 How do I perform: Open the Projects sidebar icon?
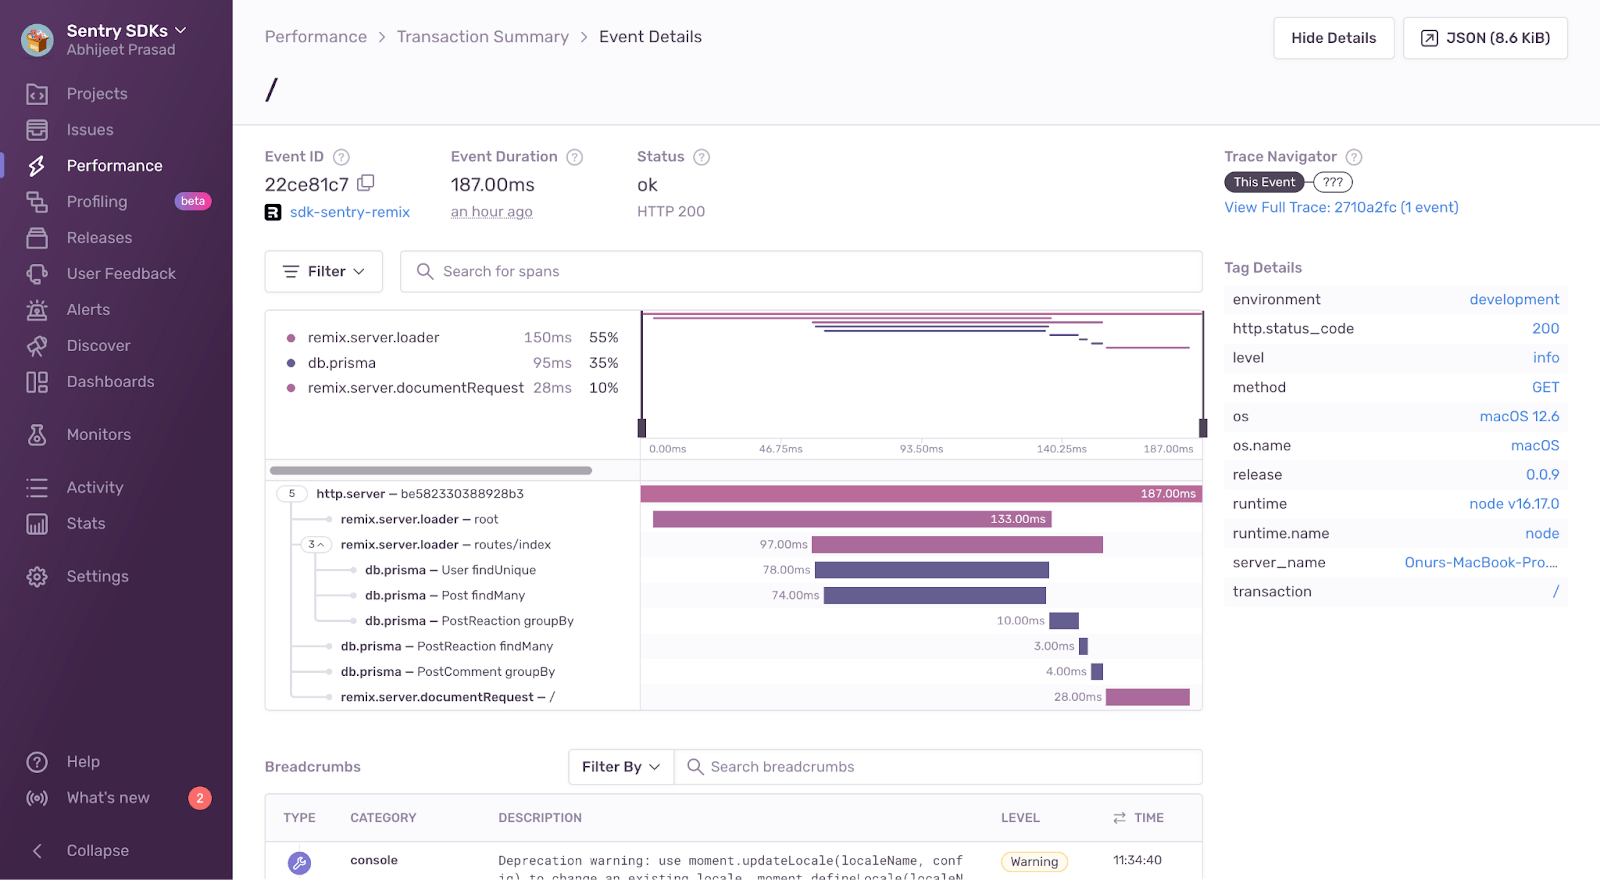37,94
